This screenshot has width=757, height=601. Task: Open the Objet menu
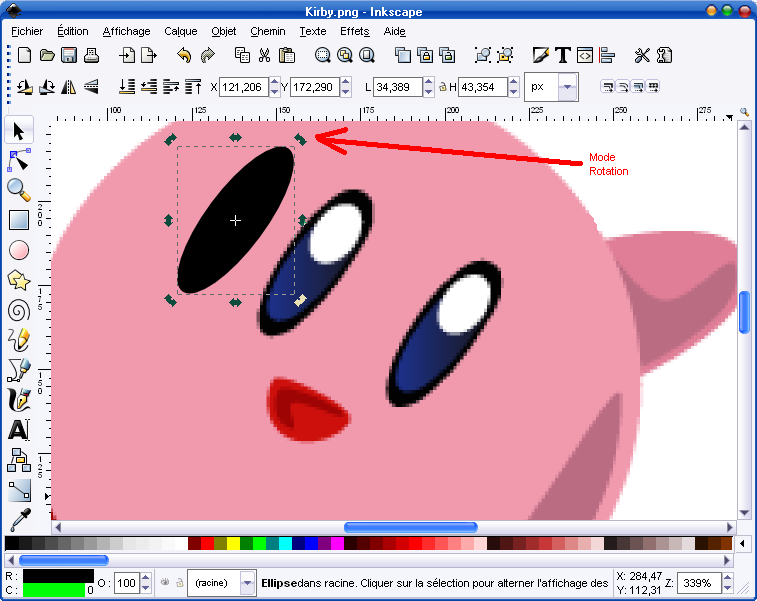(224, 31)
